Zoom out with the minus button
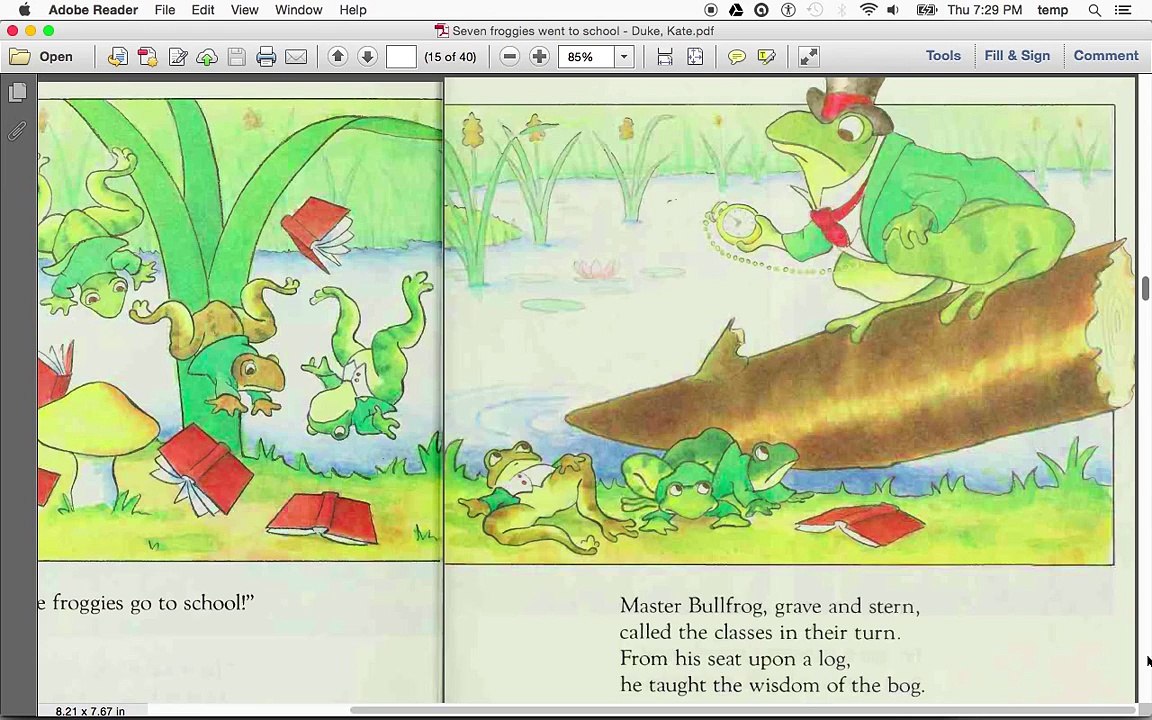The height and width of the screenshot is (720, 1152). (509, 57)
